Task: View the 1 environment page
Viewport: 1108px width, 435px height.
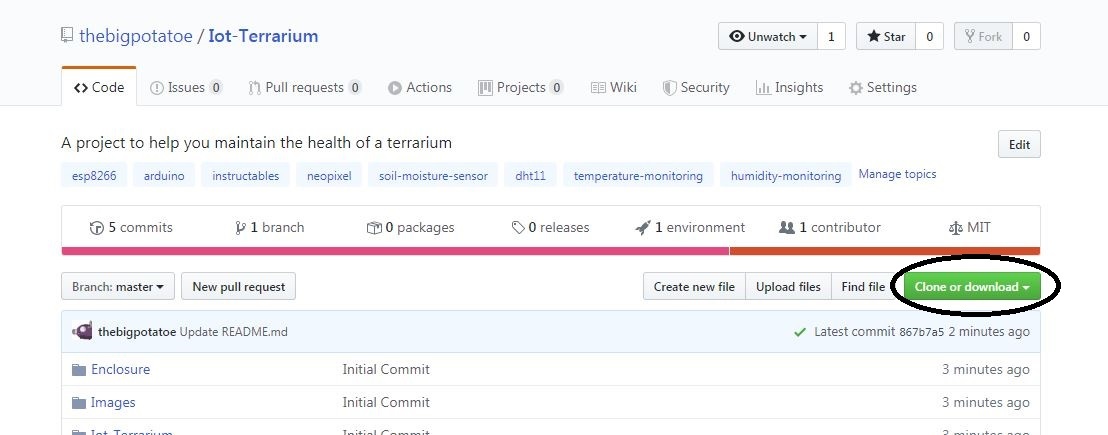Action: click(690, 227)
